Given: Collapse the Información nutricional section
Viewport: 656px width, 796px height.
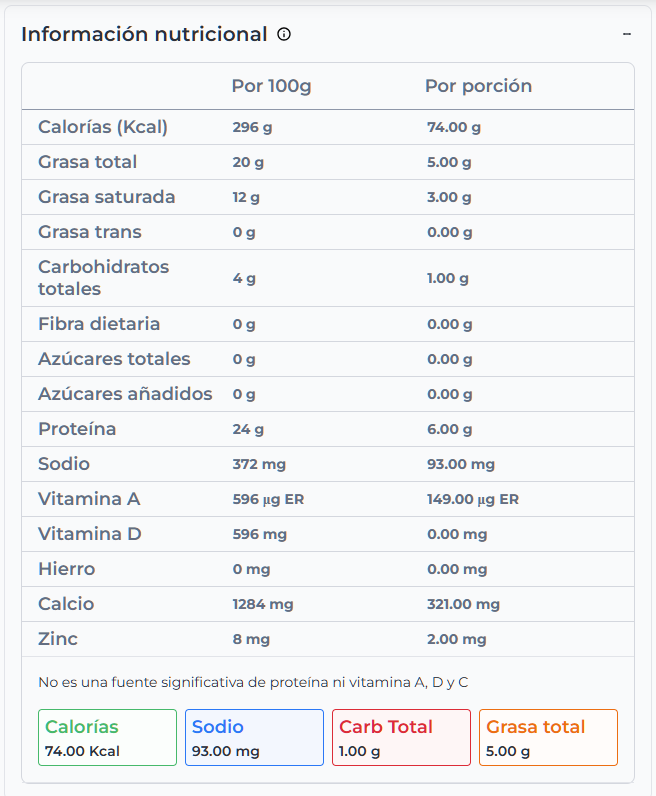Looking at the screenshot, I should pyautogui.click(x=627, y=34).
